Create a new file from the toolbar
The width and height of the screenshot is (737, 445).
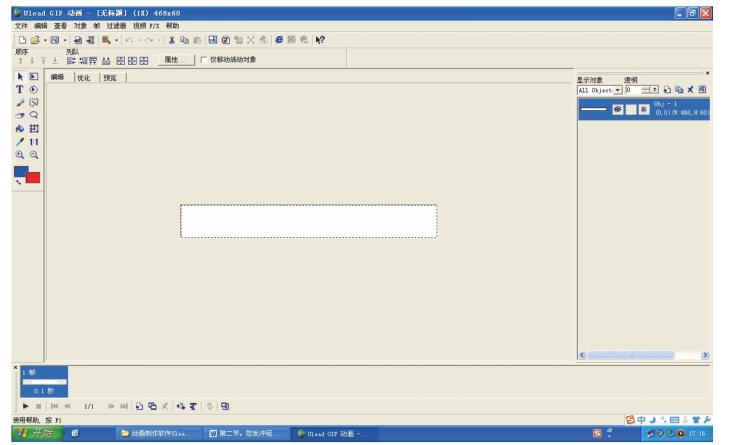[x=22, y=40]
